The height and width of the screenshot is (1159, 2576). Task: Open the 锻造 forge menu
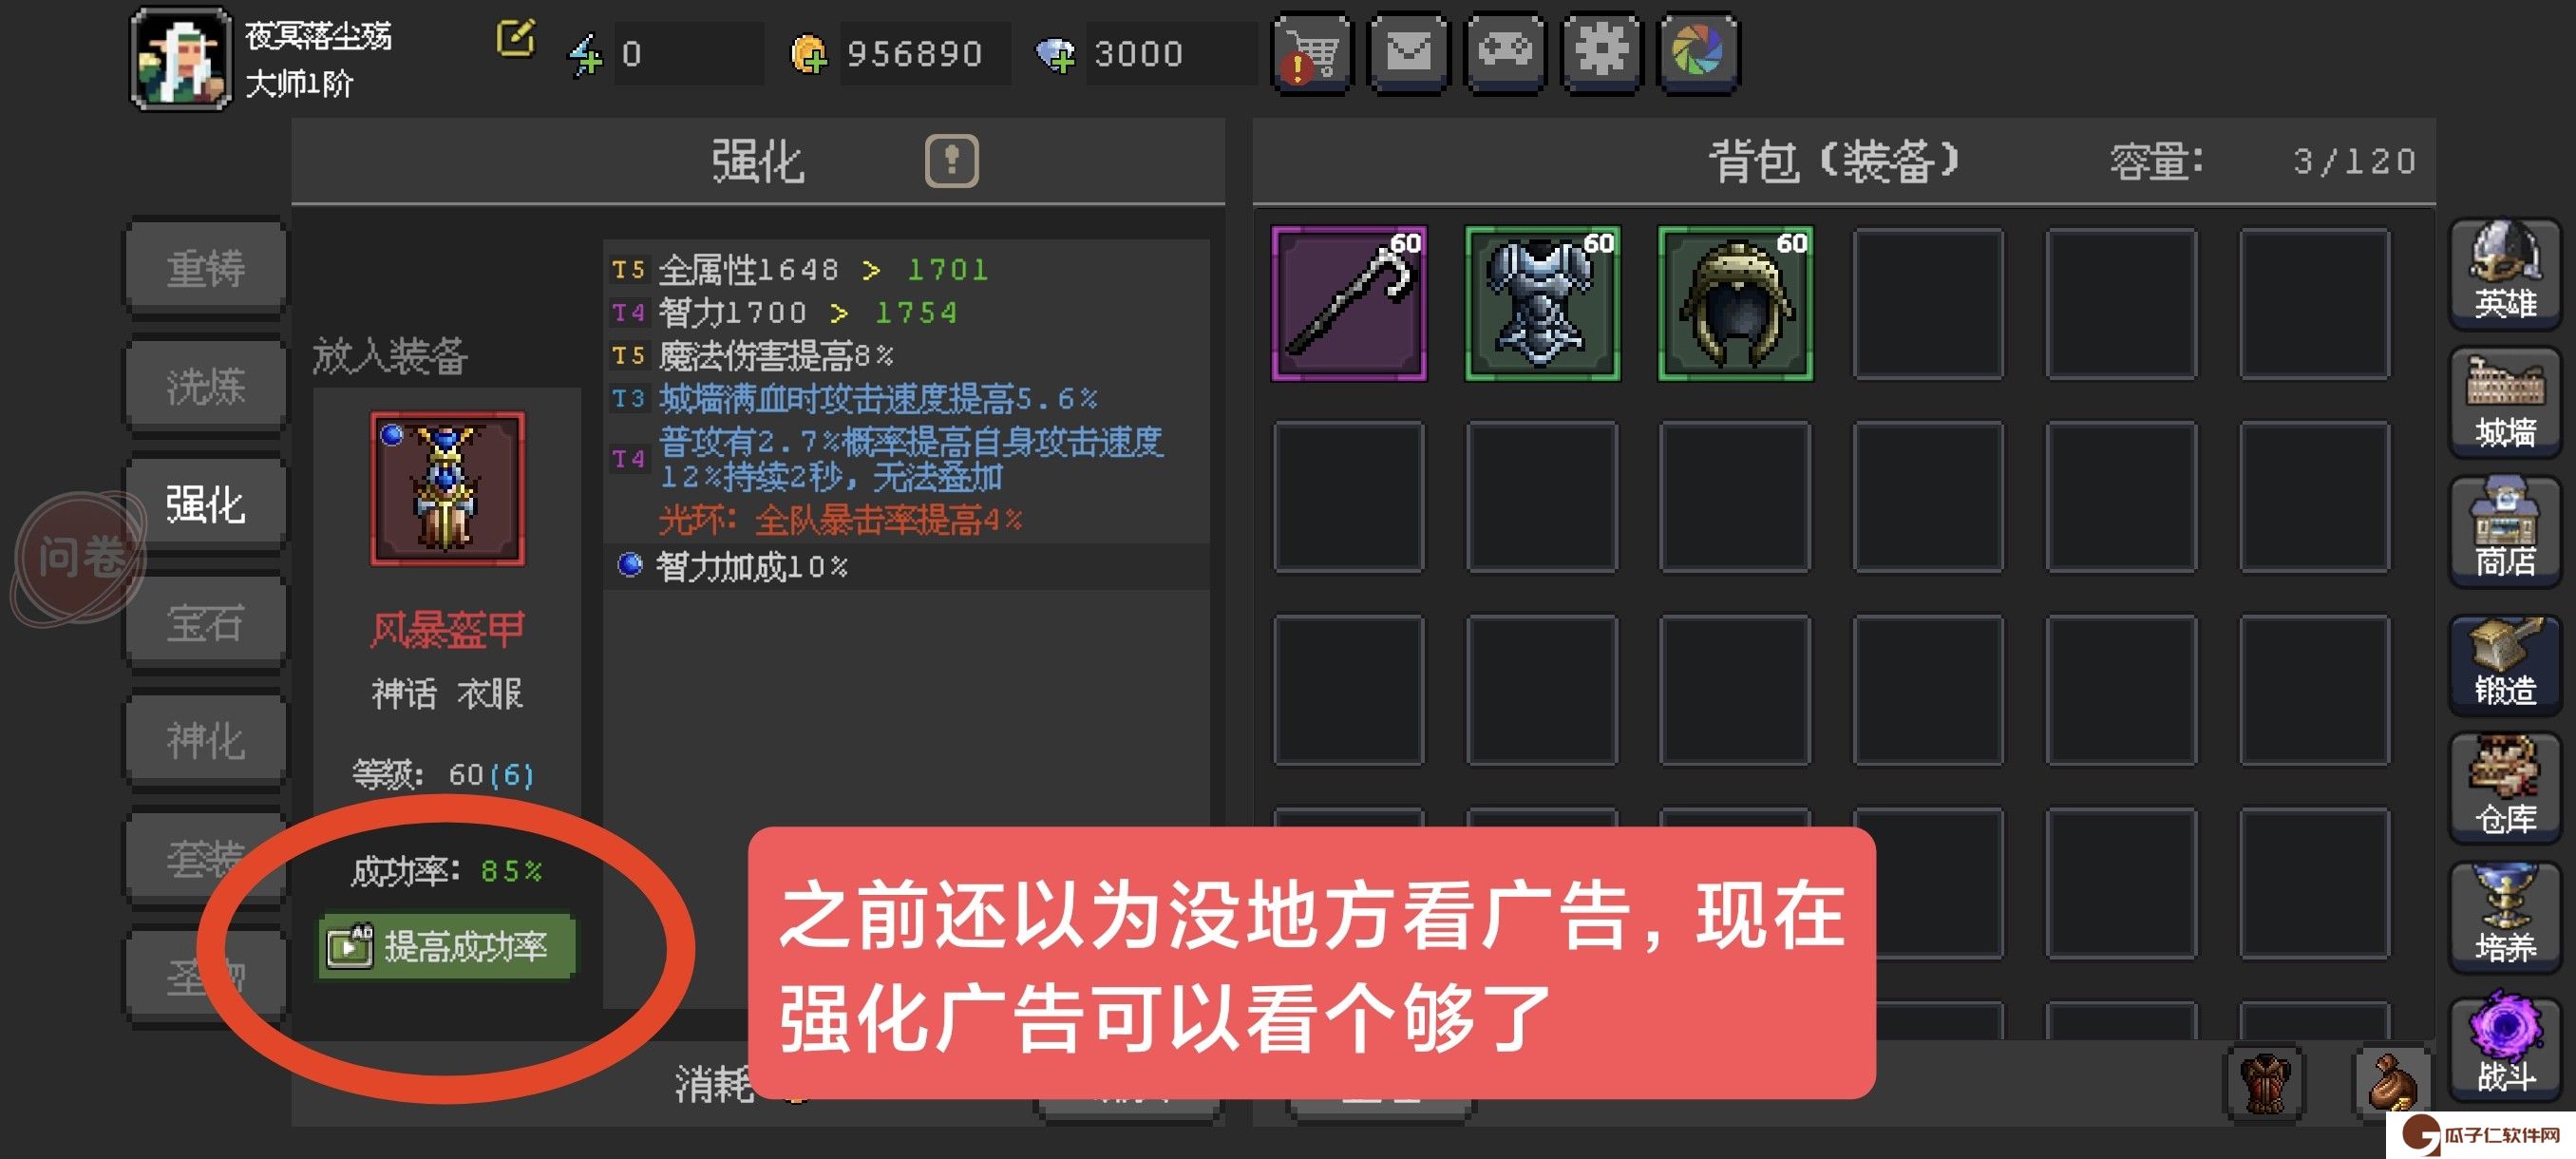click(2505, 661)
